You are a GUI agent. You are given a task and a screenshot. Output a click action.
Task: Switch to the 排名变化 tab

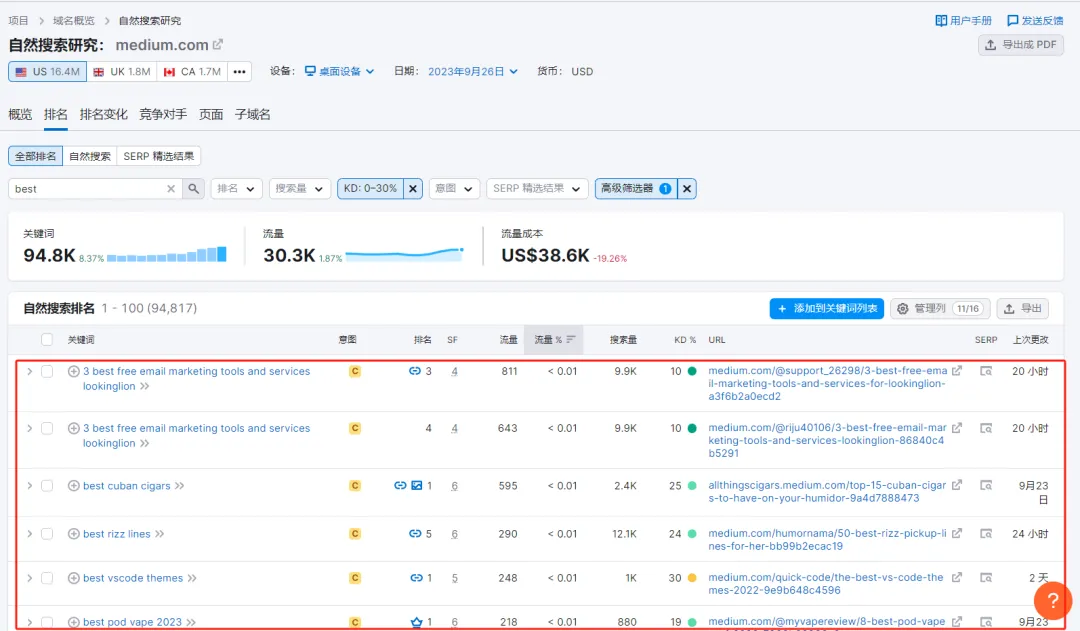pyautogui.click(x=103, y=114)
